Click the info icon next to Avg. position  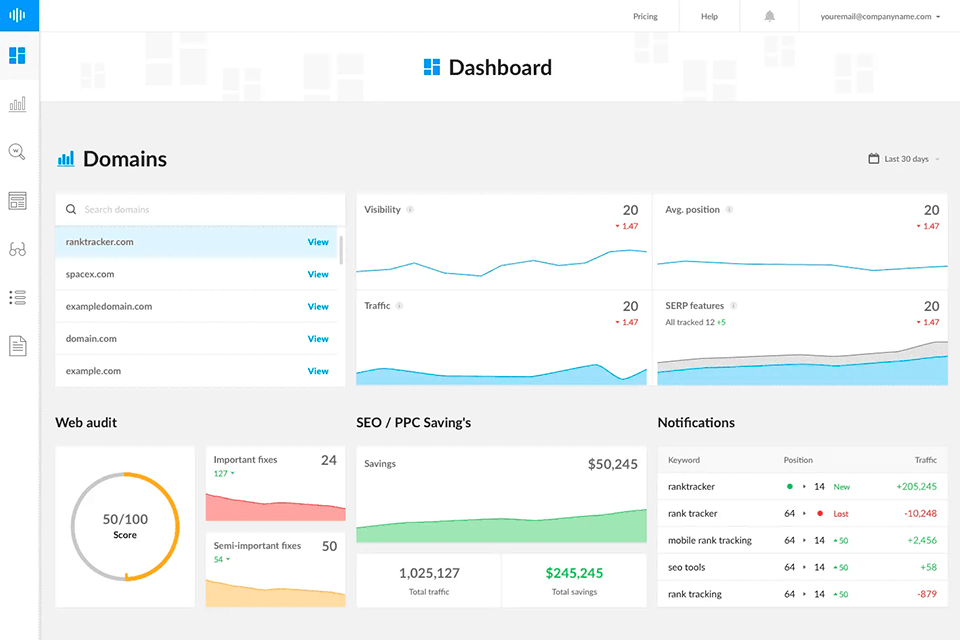729,209
